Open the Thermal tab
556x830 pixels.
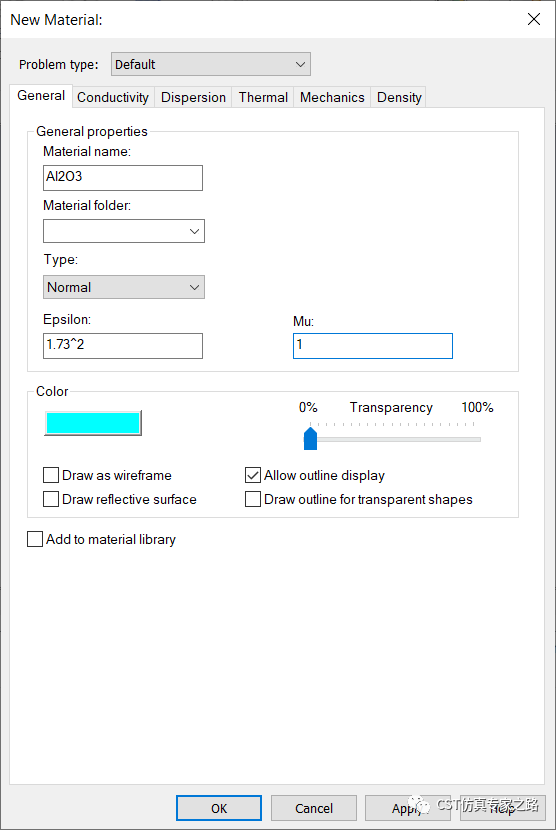coord(263,97)
